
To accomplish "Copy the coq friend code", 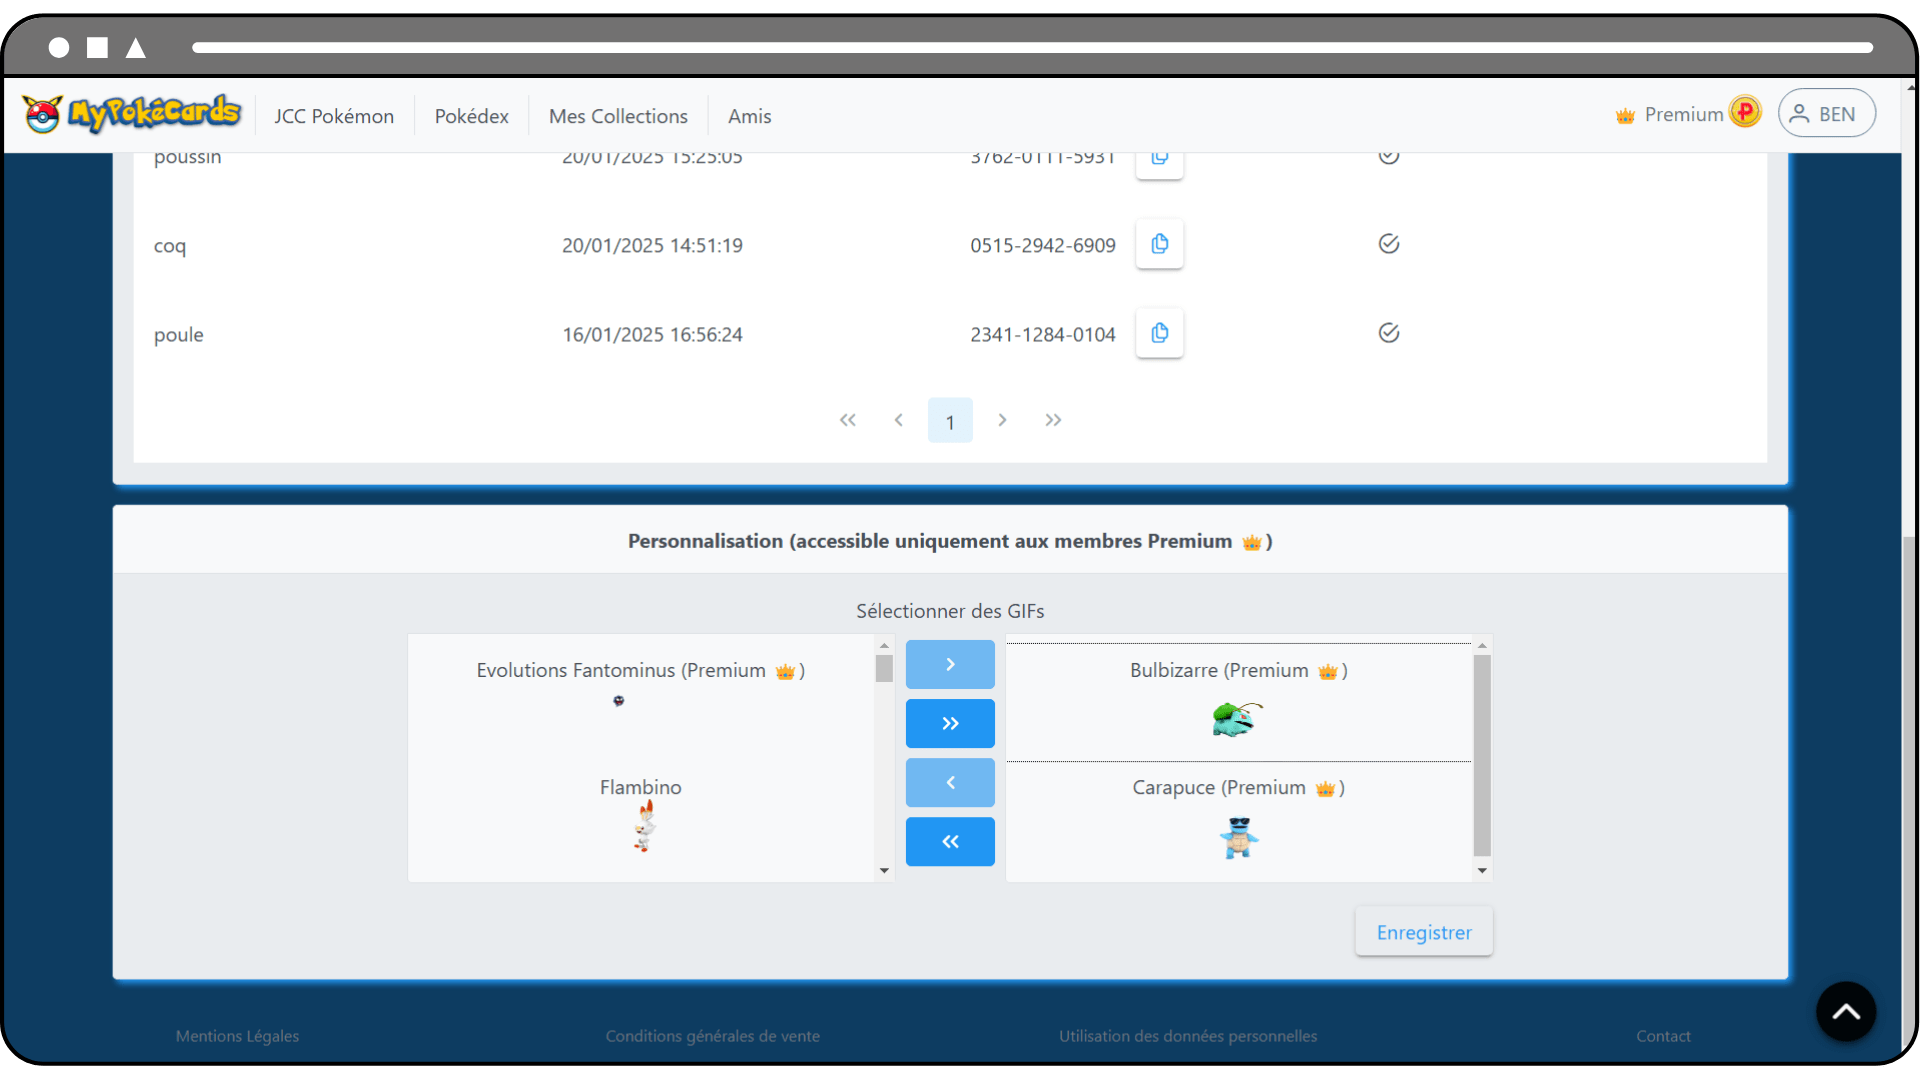I will [1159, 244].
